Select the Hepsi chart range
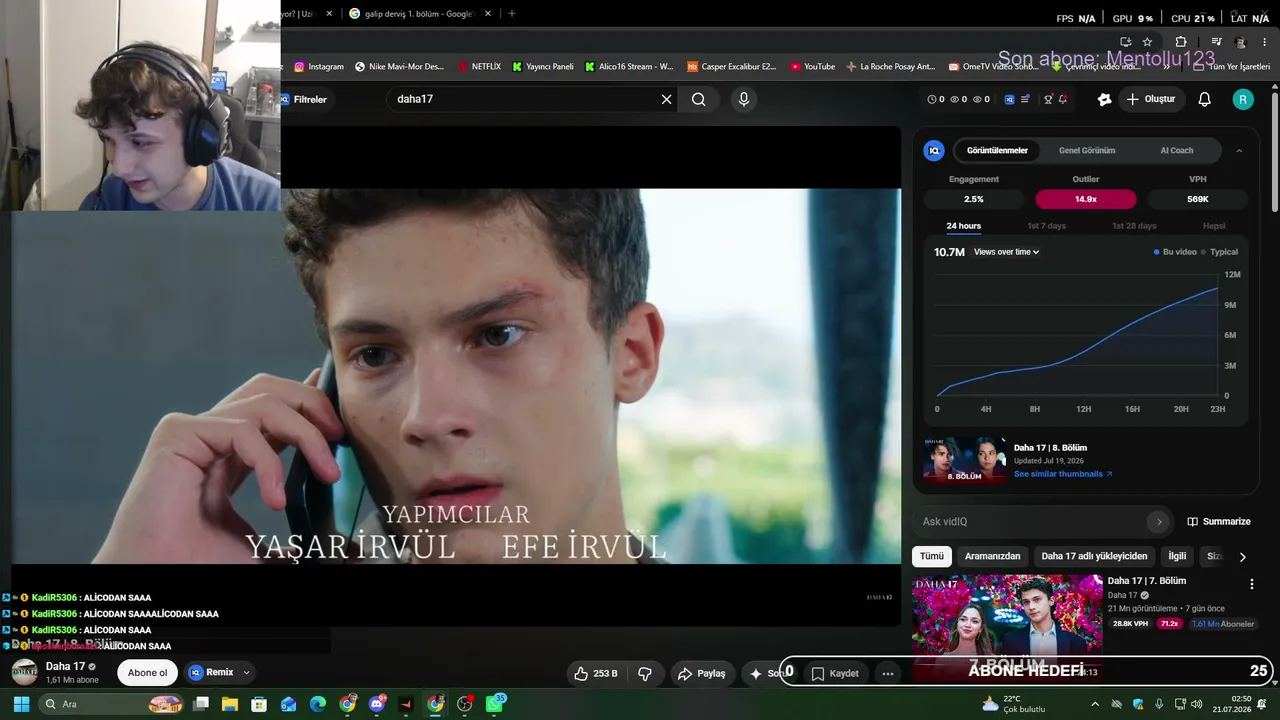Viewport: 1280px width, 720px height. [x=1214, y=226]
